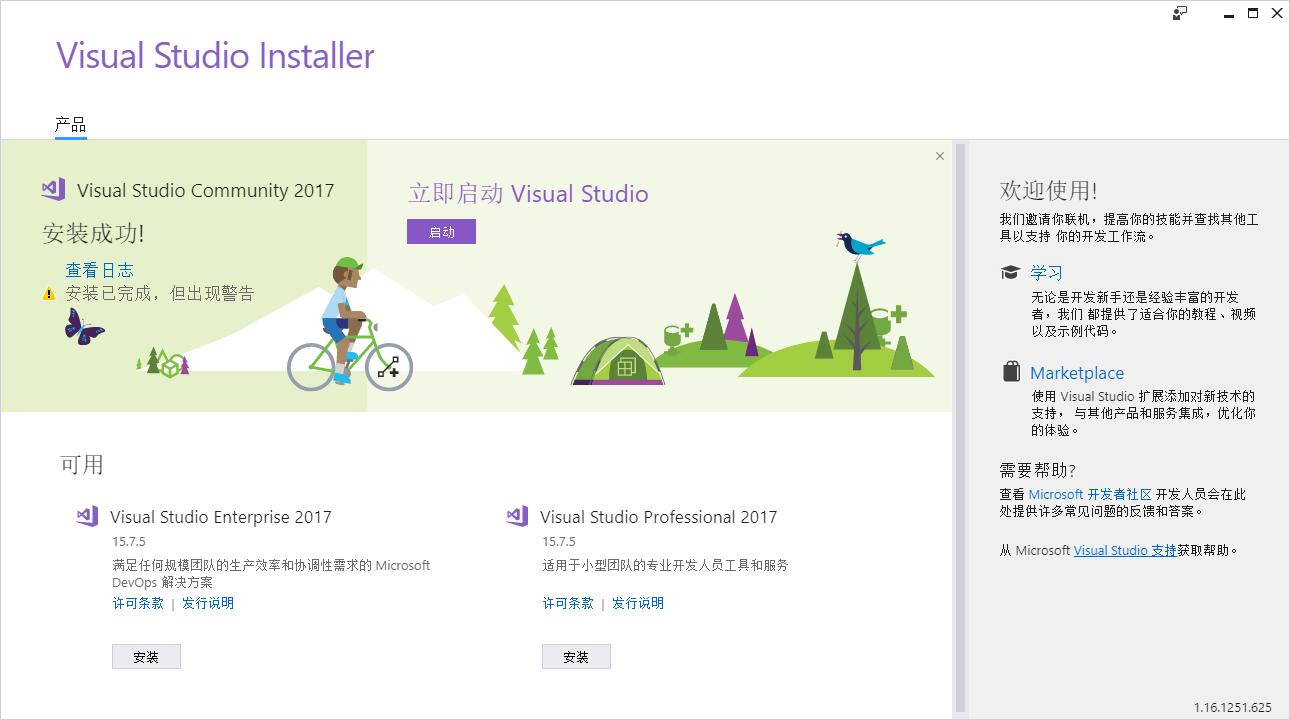Click Visual Studio Community 2017 logo icon
Image resolution: width=1290 pixels, height=720 pixels.
coord(53,189)
